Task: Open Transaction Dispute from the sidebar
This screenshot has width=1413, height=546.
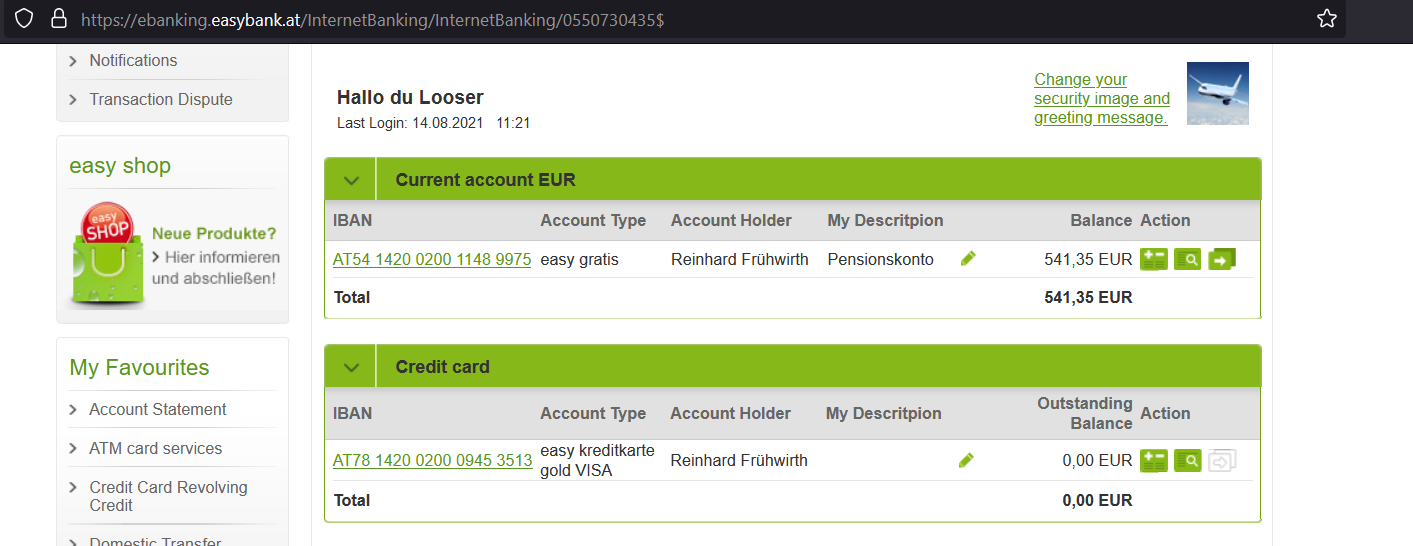Action: [x=161, y=100]
